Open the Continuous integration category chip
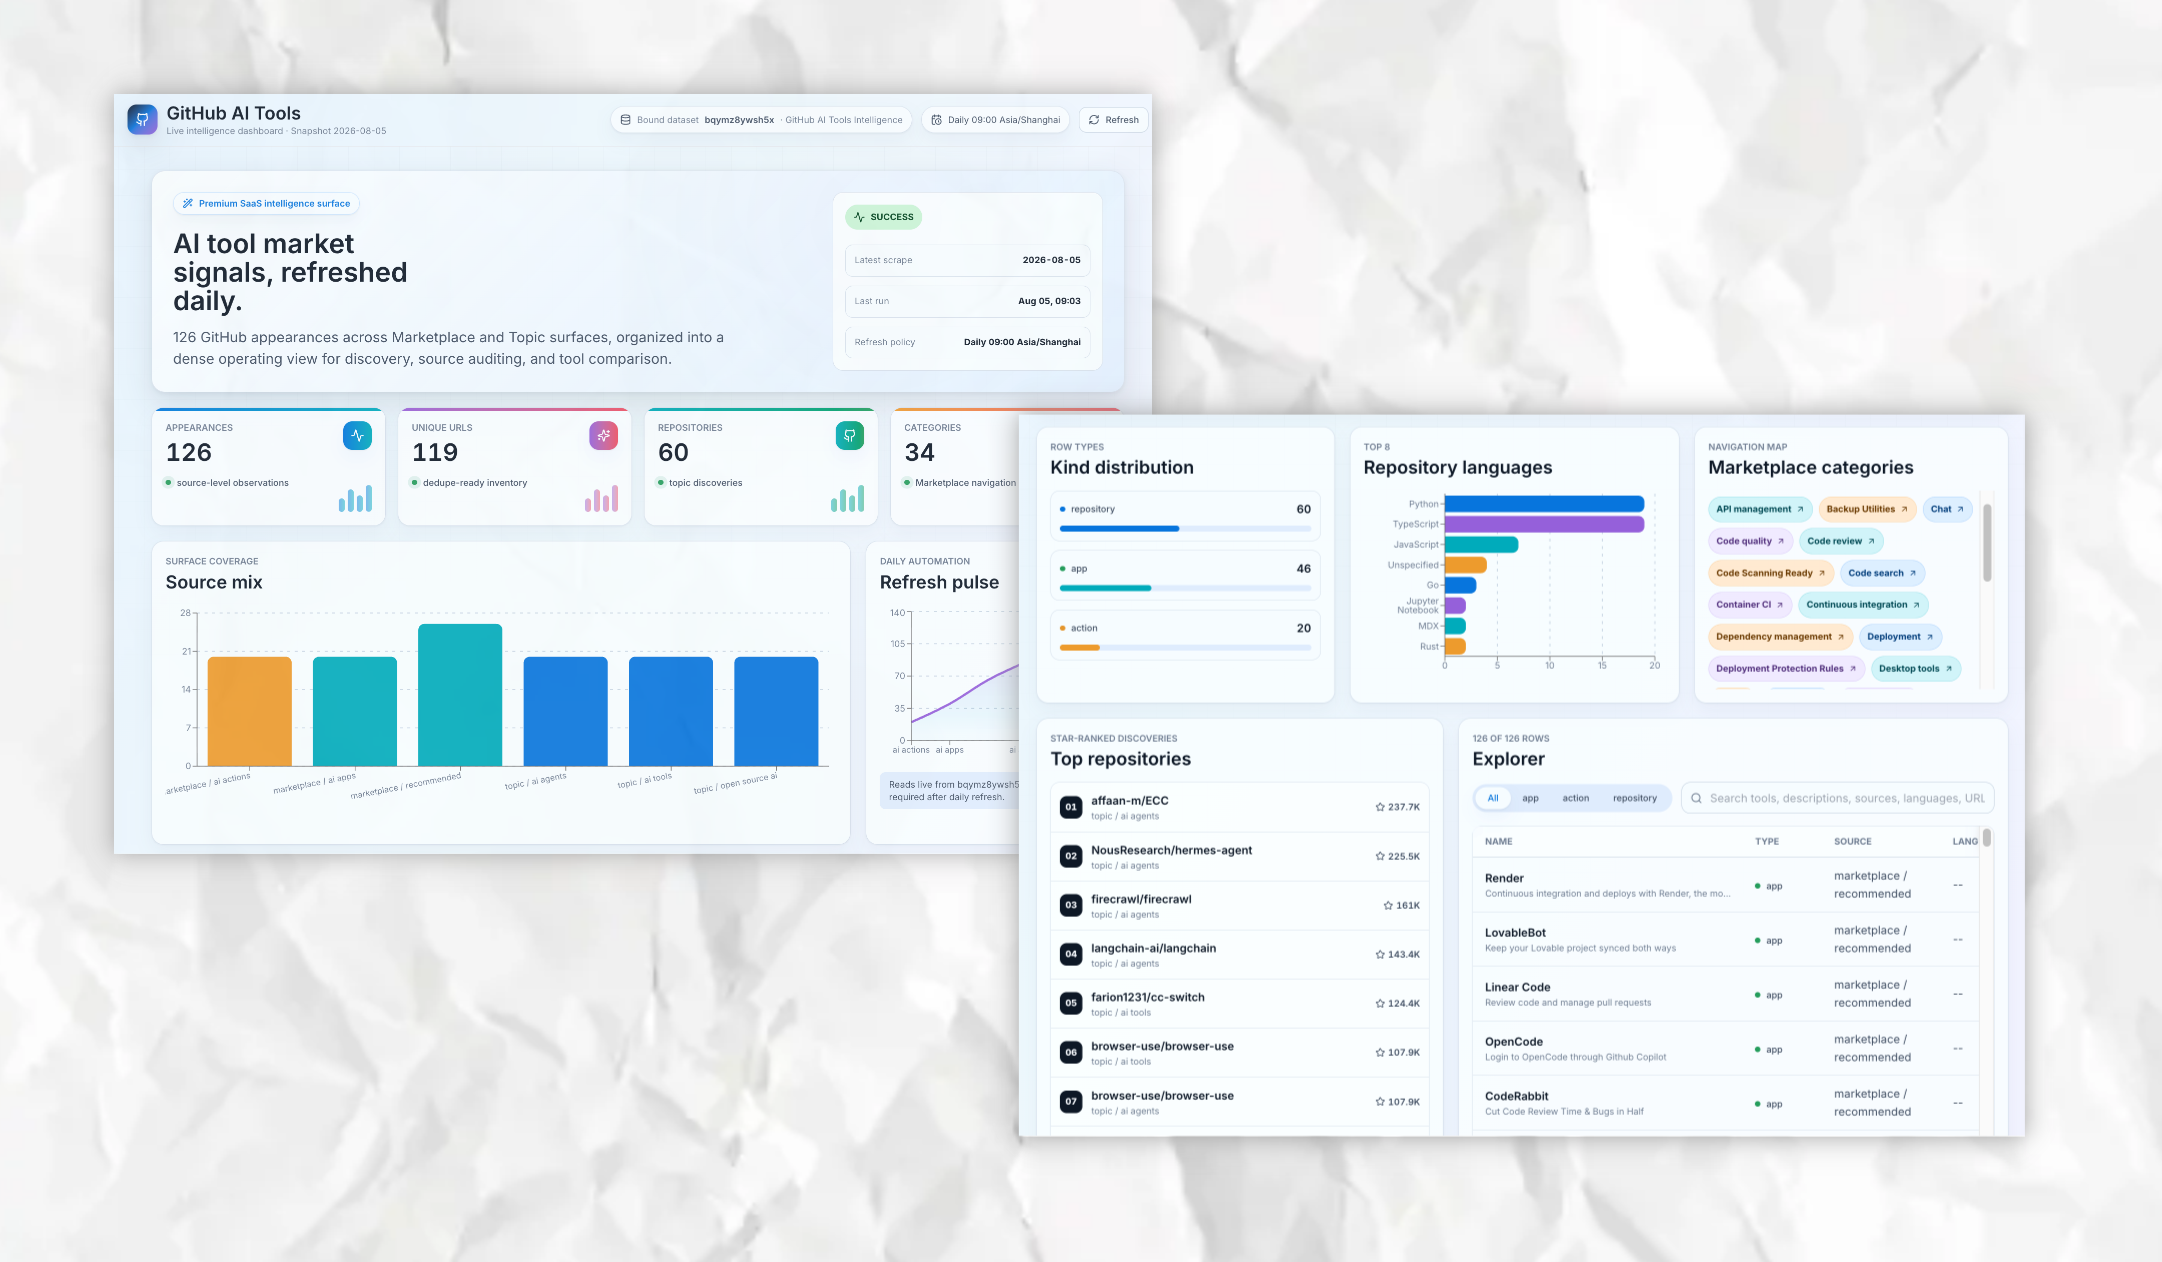 point(1863,605)
